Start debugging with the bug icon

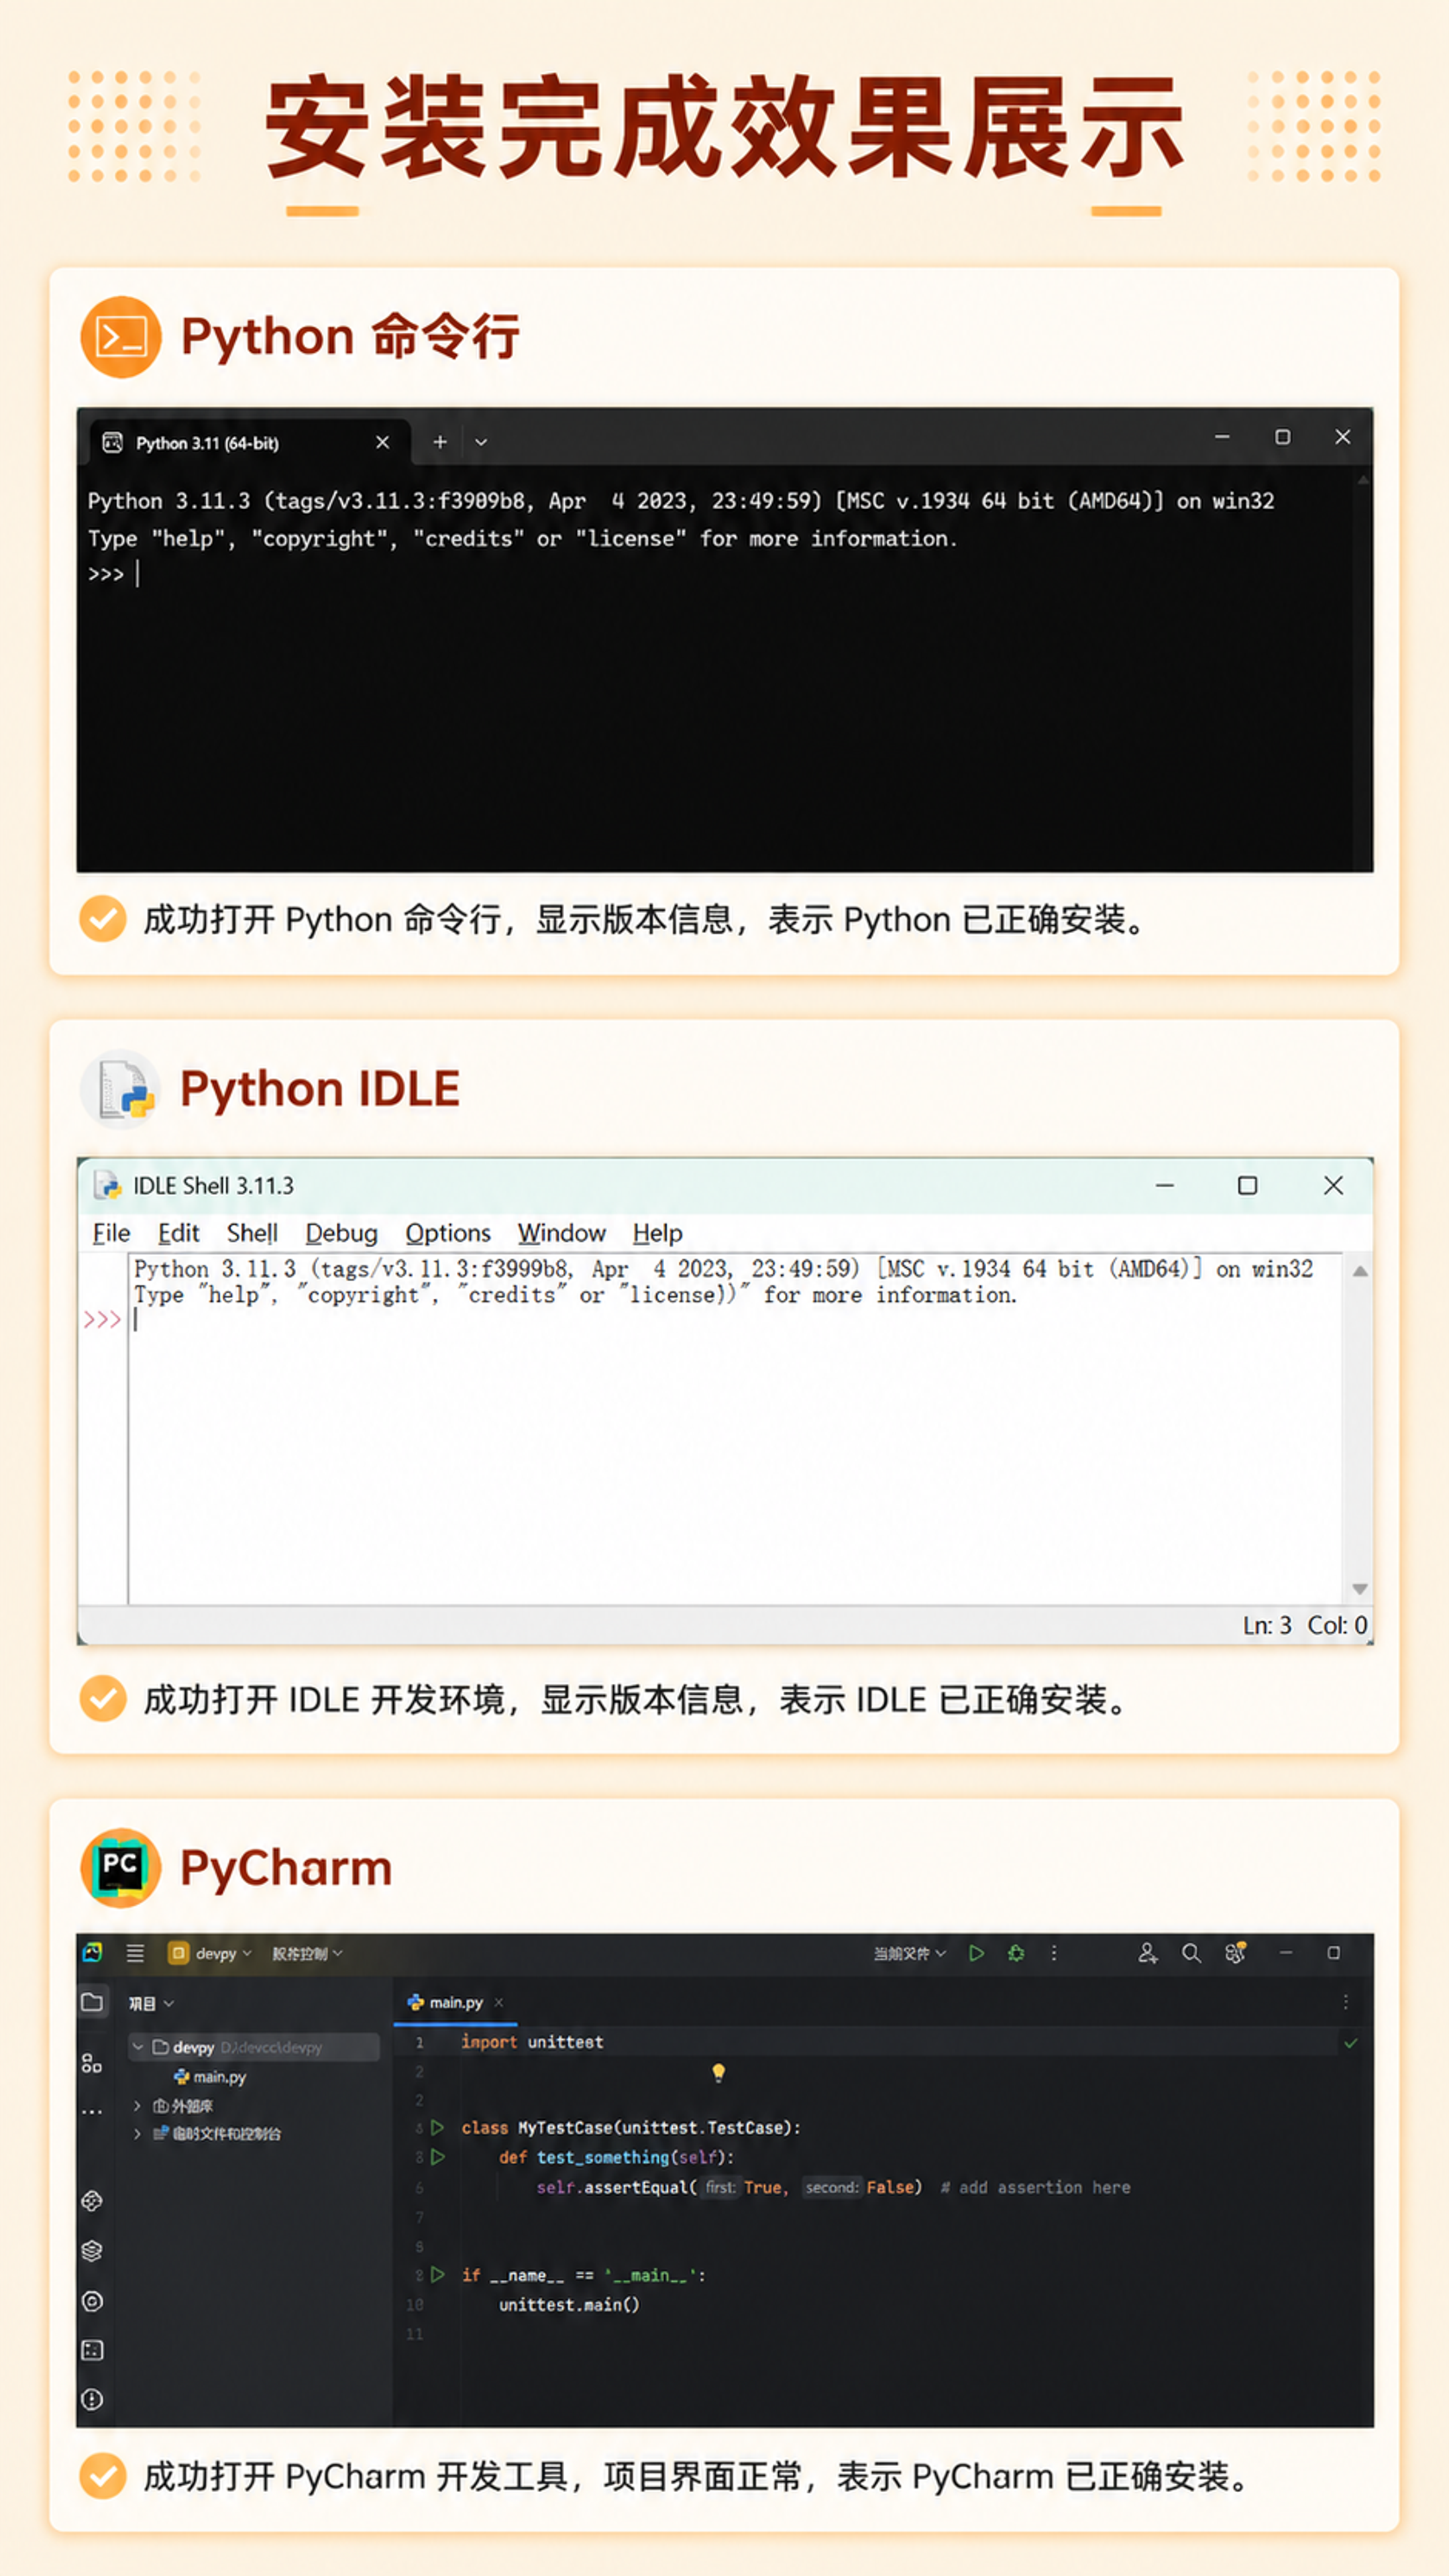(x=1016, y=1954)
